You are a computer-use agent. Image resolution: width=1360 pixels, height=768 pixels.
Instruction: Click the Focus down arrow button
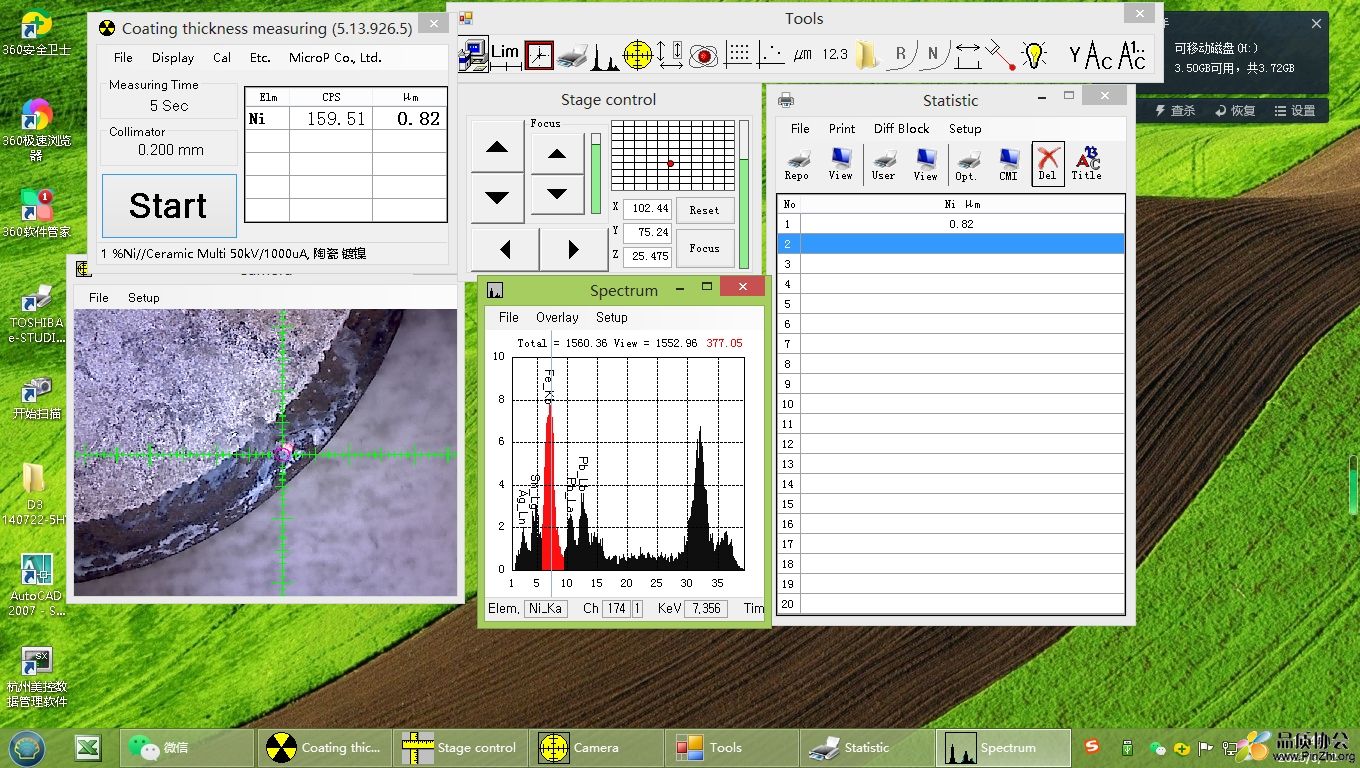tap(557, 194)
